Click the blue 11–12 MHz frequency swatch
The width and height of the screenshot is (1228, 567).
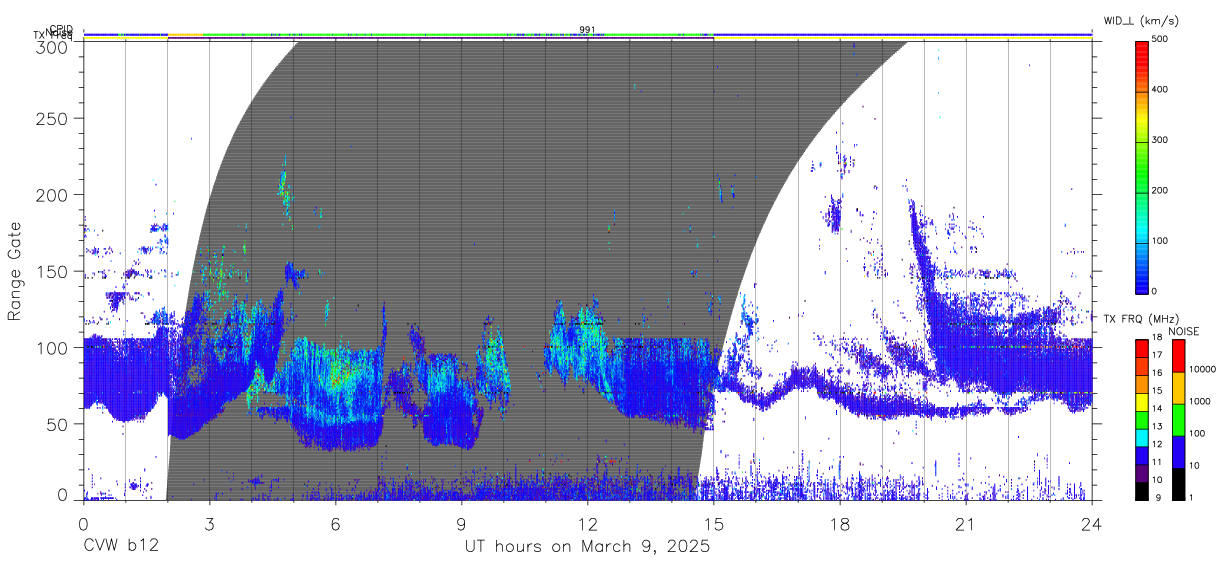pyautogui.click(x=1142, y=456)
